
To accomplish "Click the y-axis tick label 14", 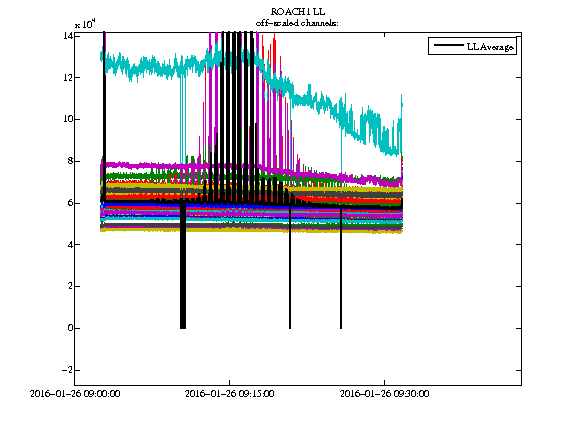I will [67, 36].
